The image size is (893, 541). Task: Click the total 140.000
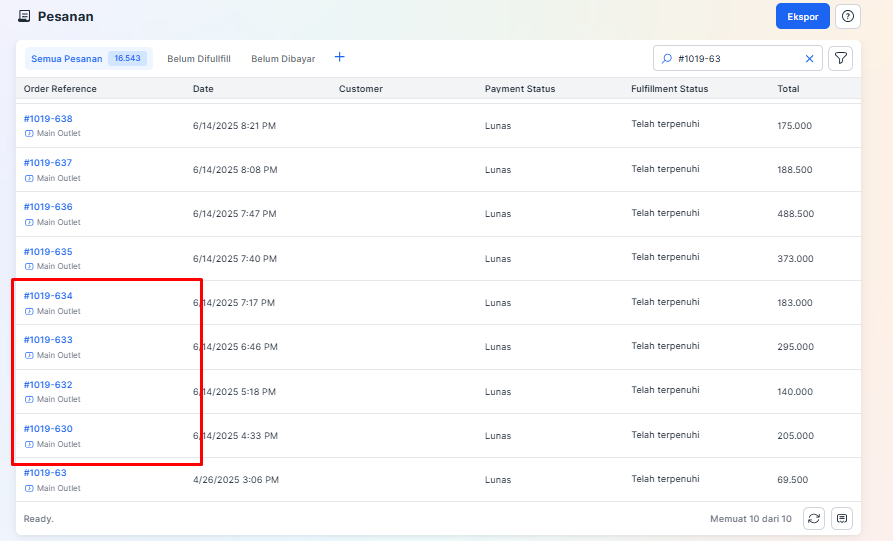tap(795, 392)
